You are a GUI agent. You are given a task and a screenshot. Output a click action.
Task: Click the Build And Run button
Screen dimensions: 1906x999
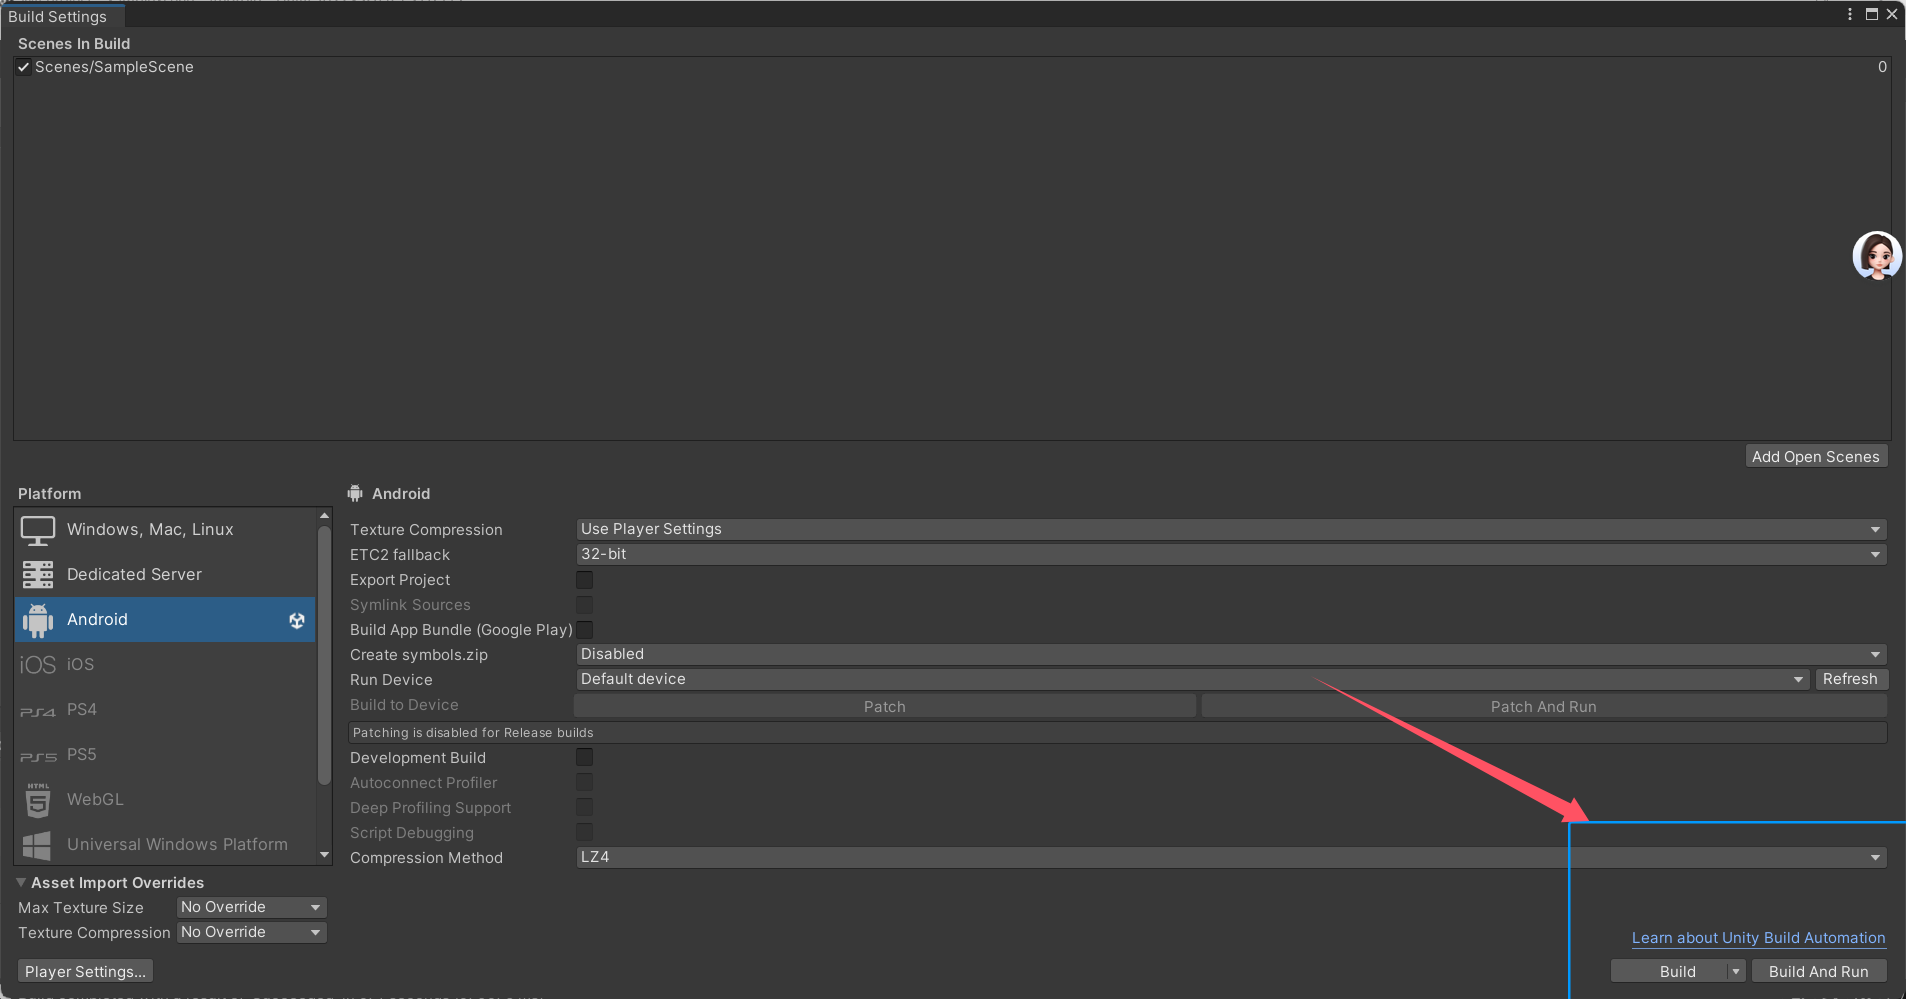tap(1818, 972)
